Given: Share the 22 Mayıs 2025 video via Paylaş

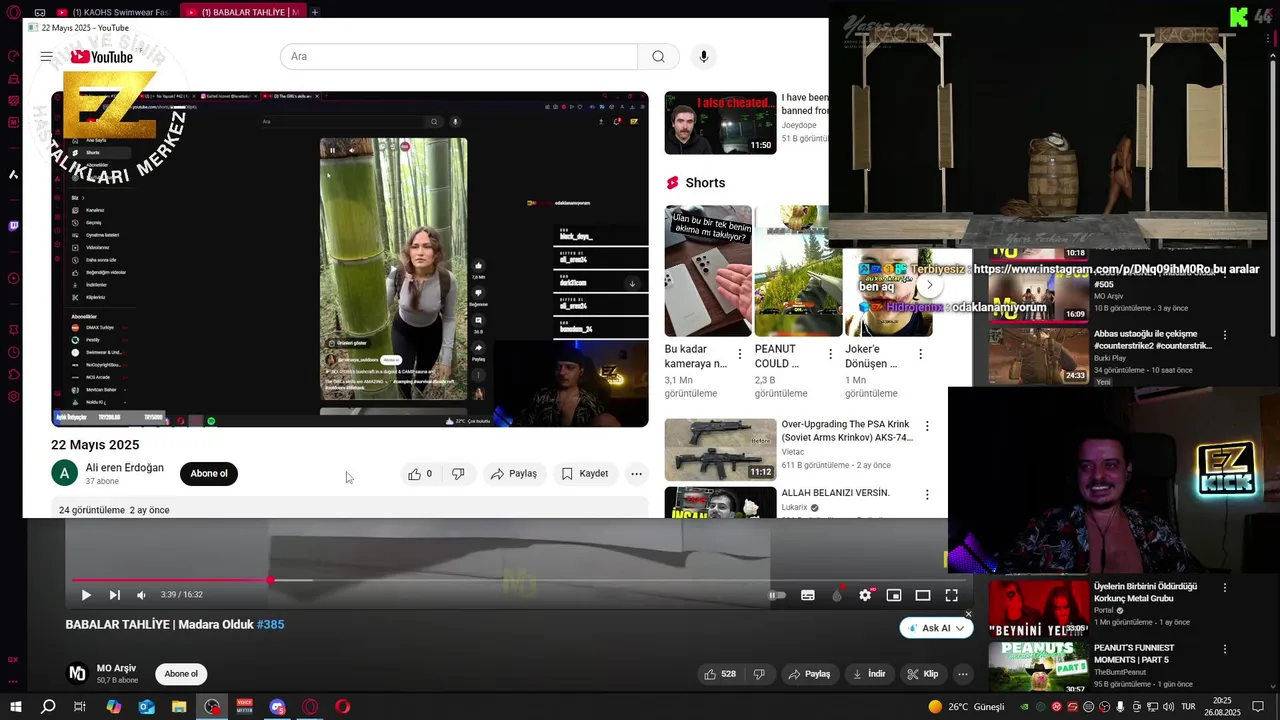Looking at the screenshot, I should point(514,474).
